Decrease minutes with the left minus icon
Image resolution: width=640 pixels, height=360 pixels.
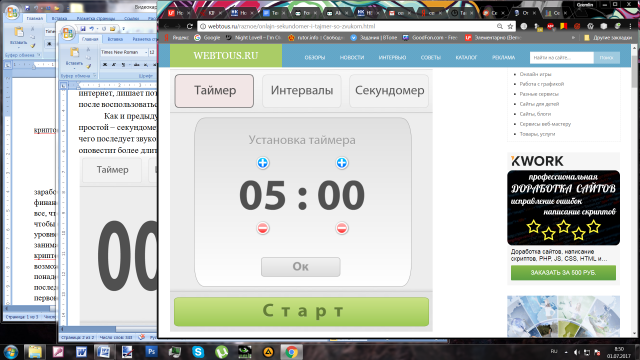coord(263,228)
